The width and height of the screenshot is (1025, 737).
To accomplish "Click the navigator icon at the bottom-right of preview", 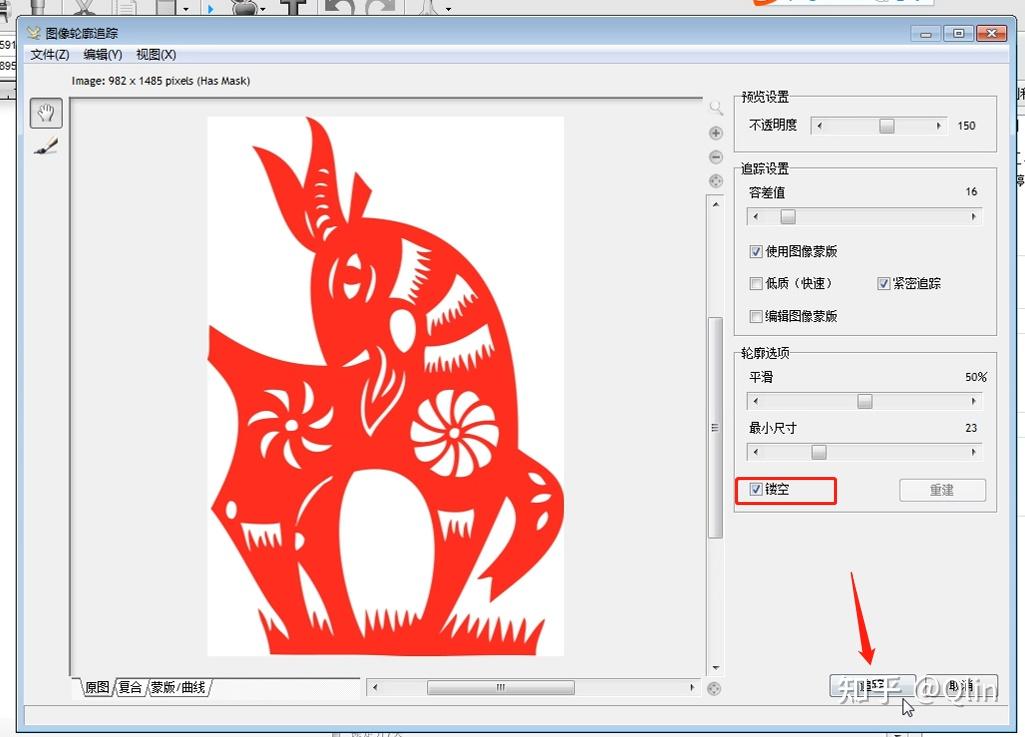I will (715, 688).
